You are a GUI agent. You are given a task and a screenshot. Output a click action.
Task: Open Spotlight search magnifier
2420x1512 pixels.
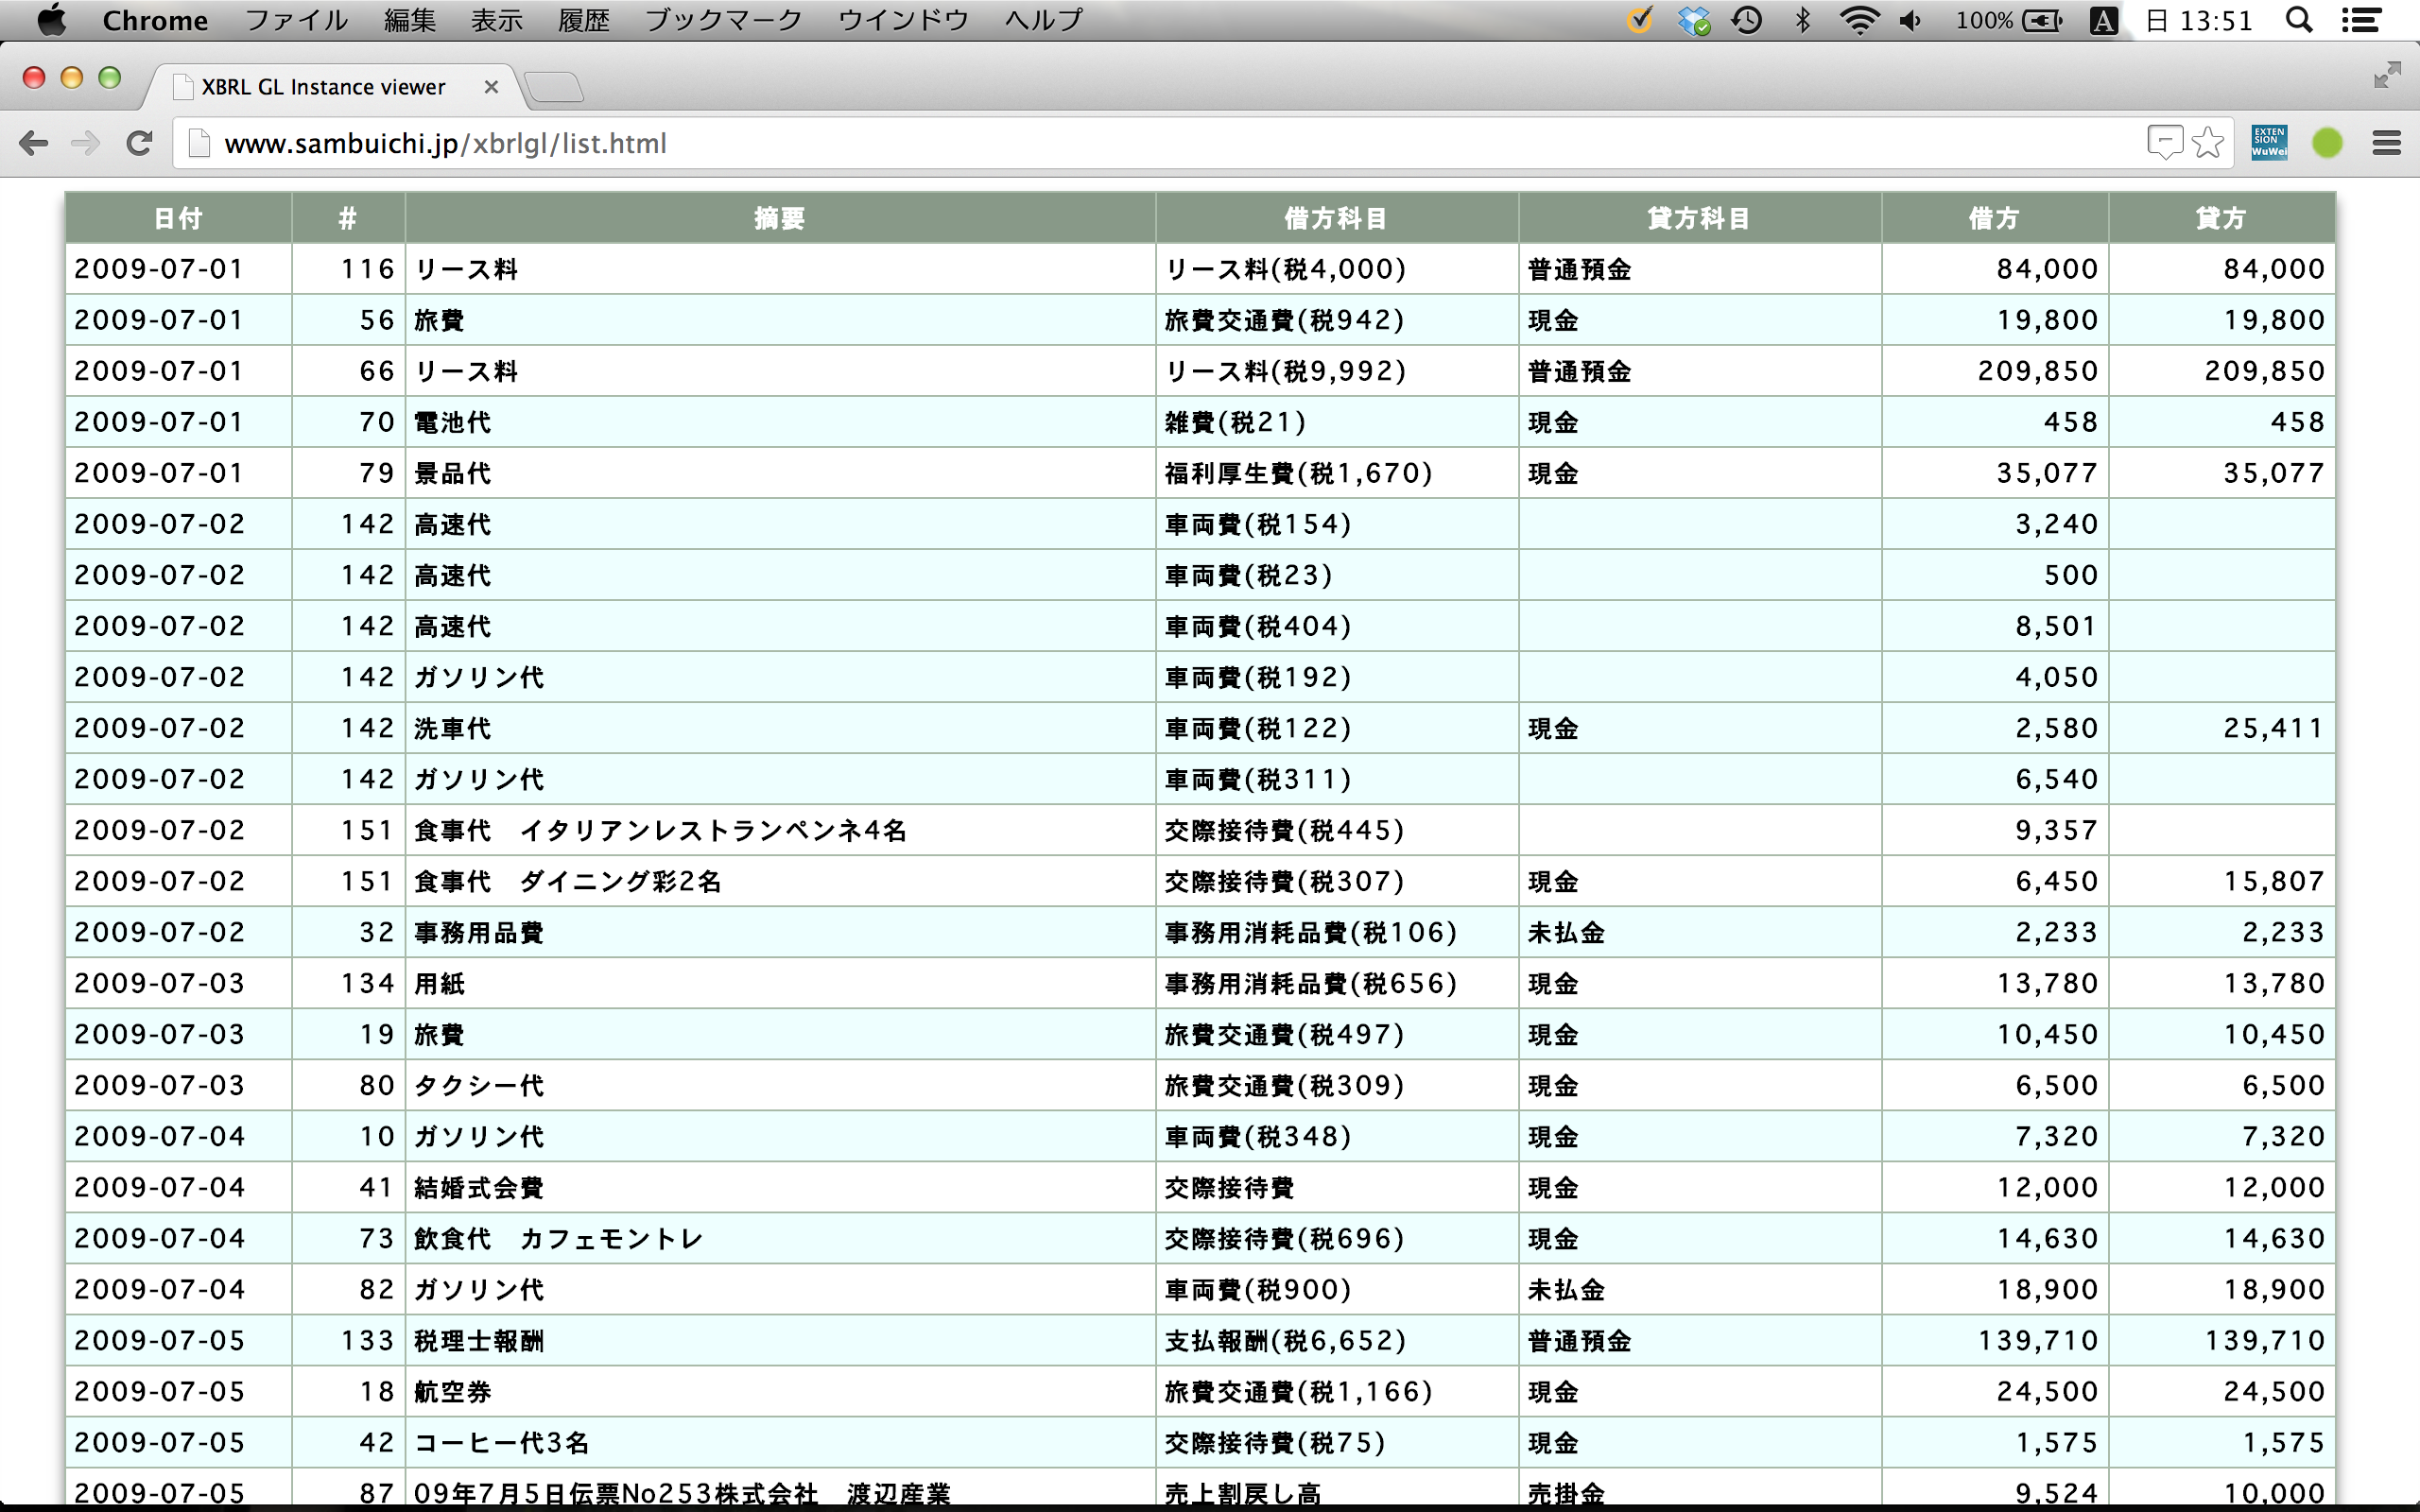[2299, 20]
